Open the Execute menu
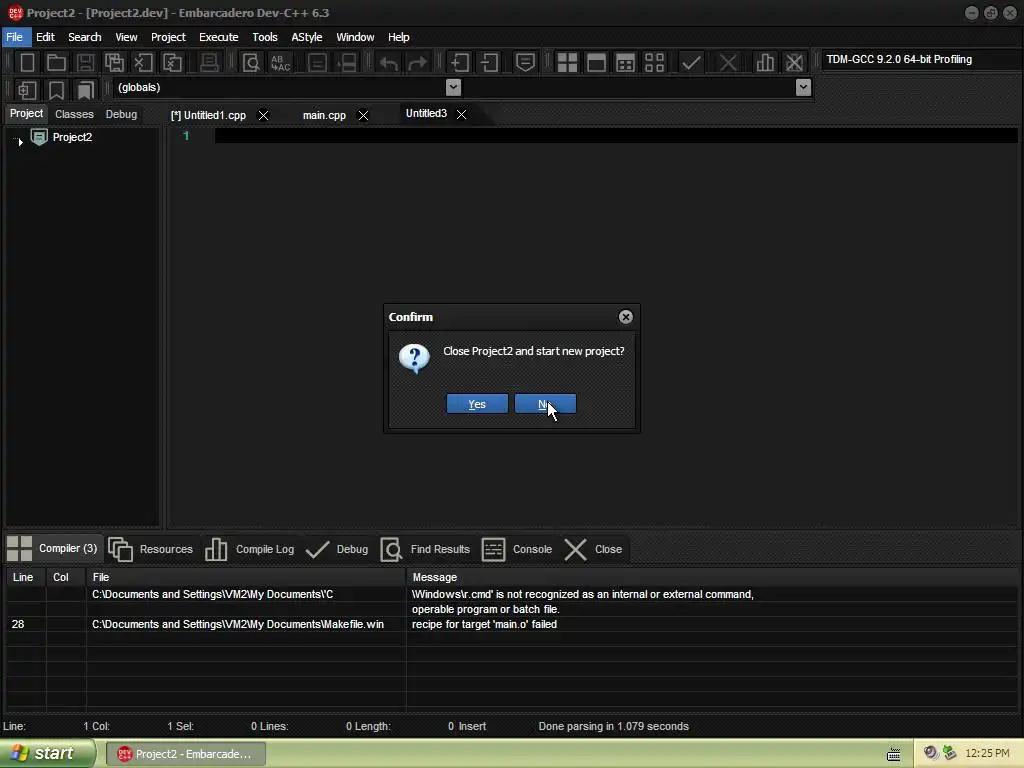Screen dimensions: 1024x768 219,37
